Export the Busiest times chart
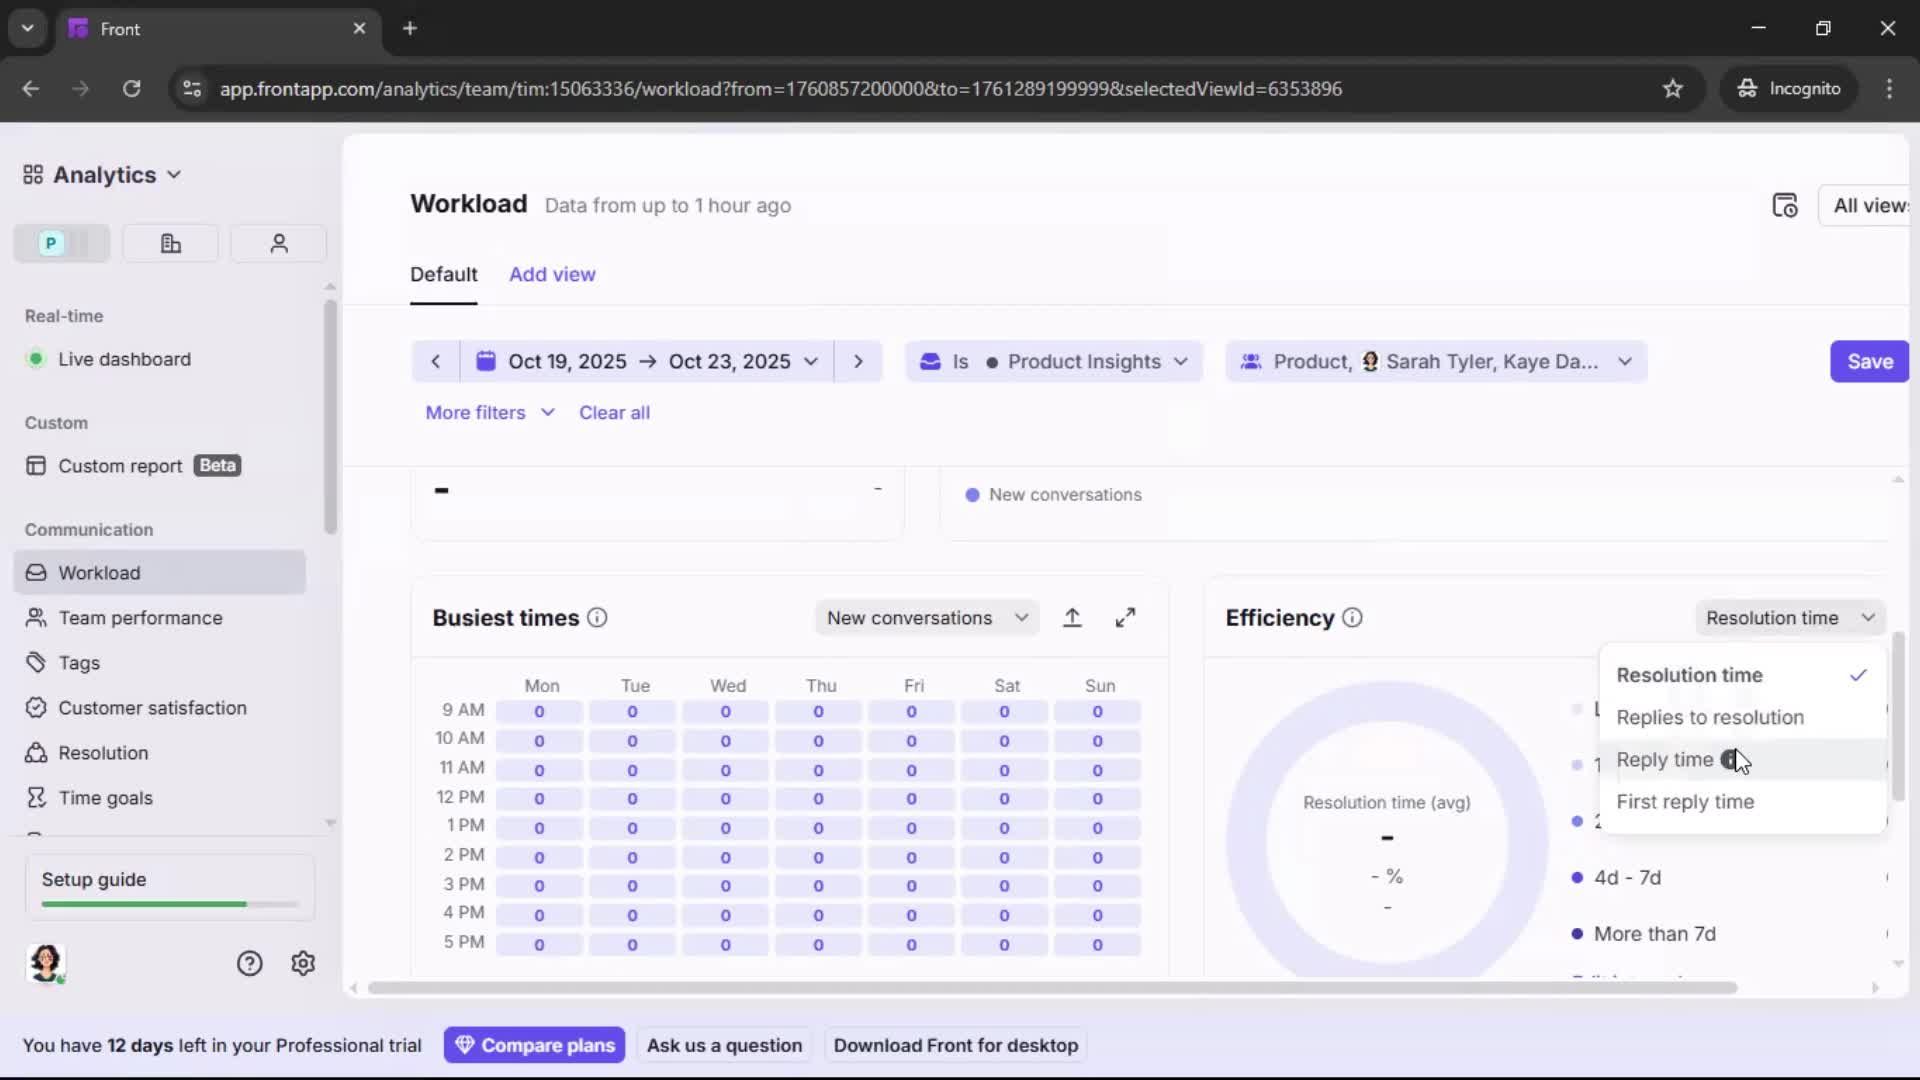This screenshot has height=1080, width=1920. pyautogui.click(x=1073, y=617)
